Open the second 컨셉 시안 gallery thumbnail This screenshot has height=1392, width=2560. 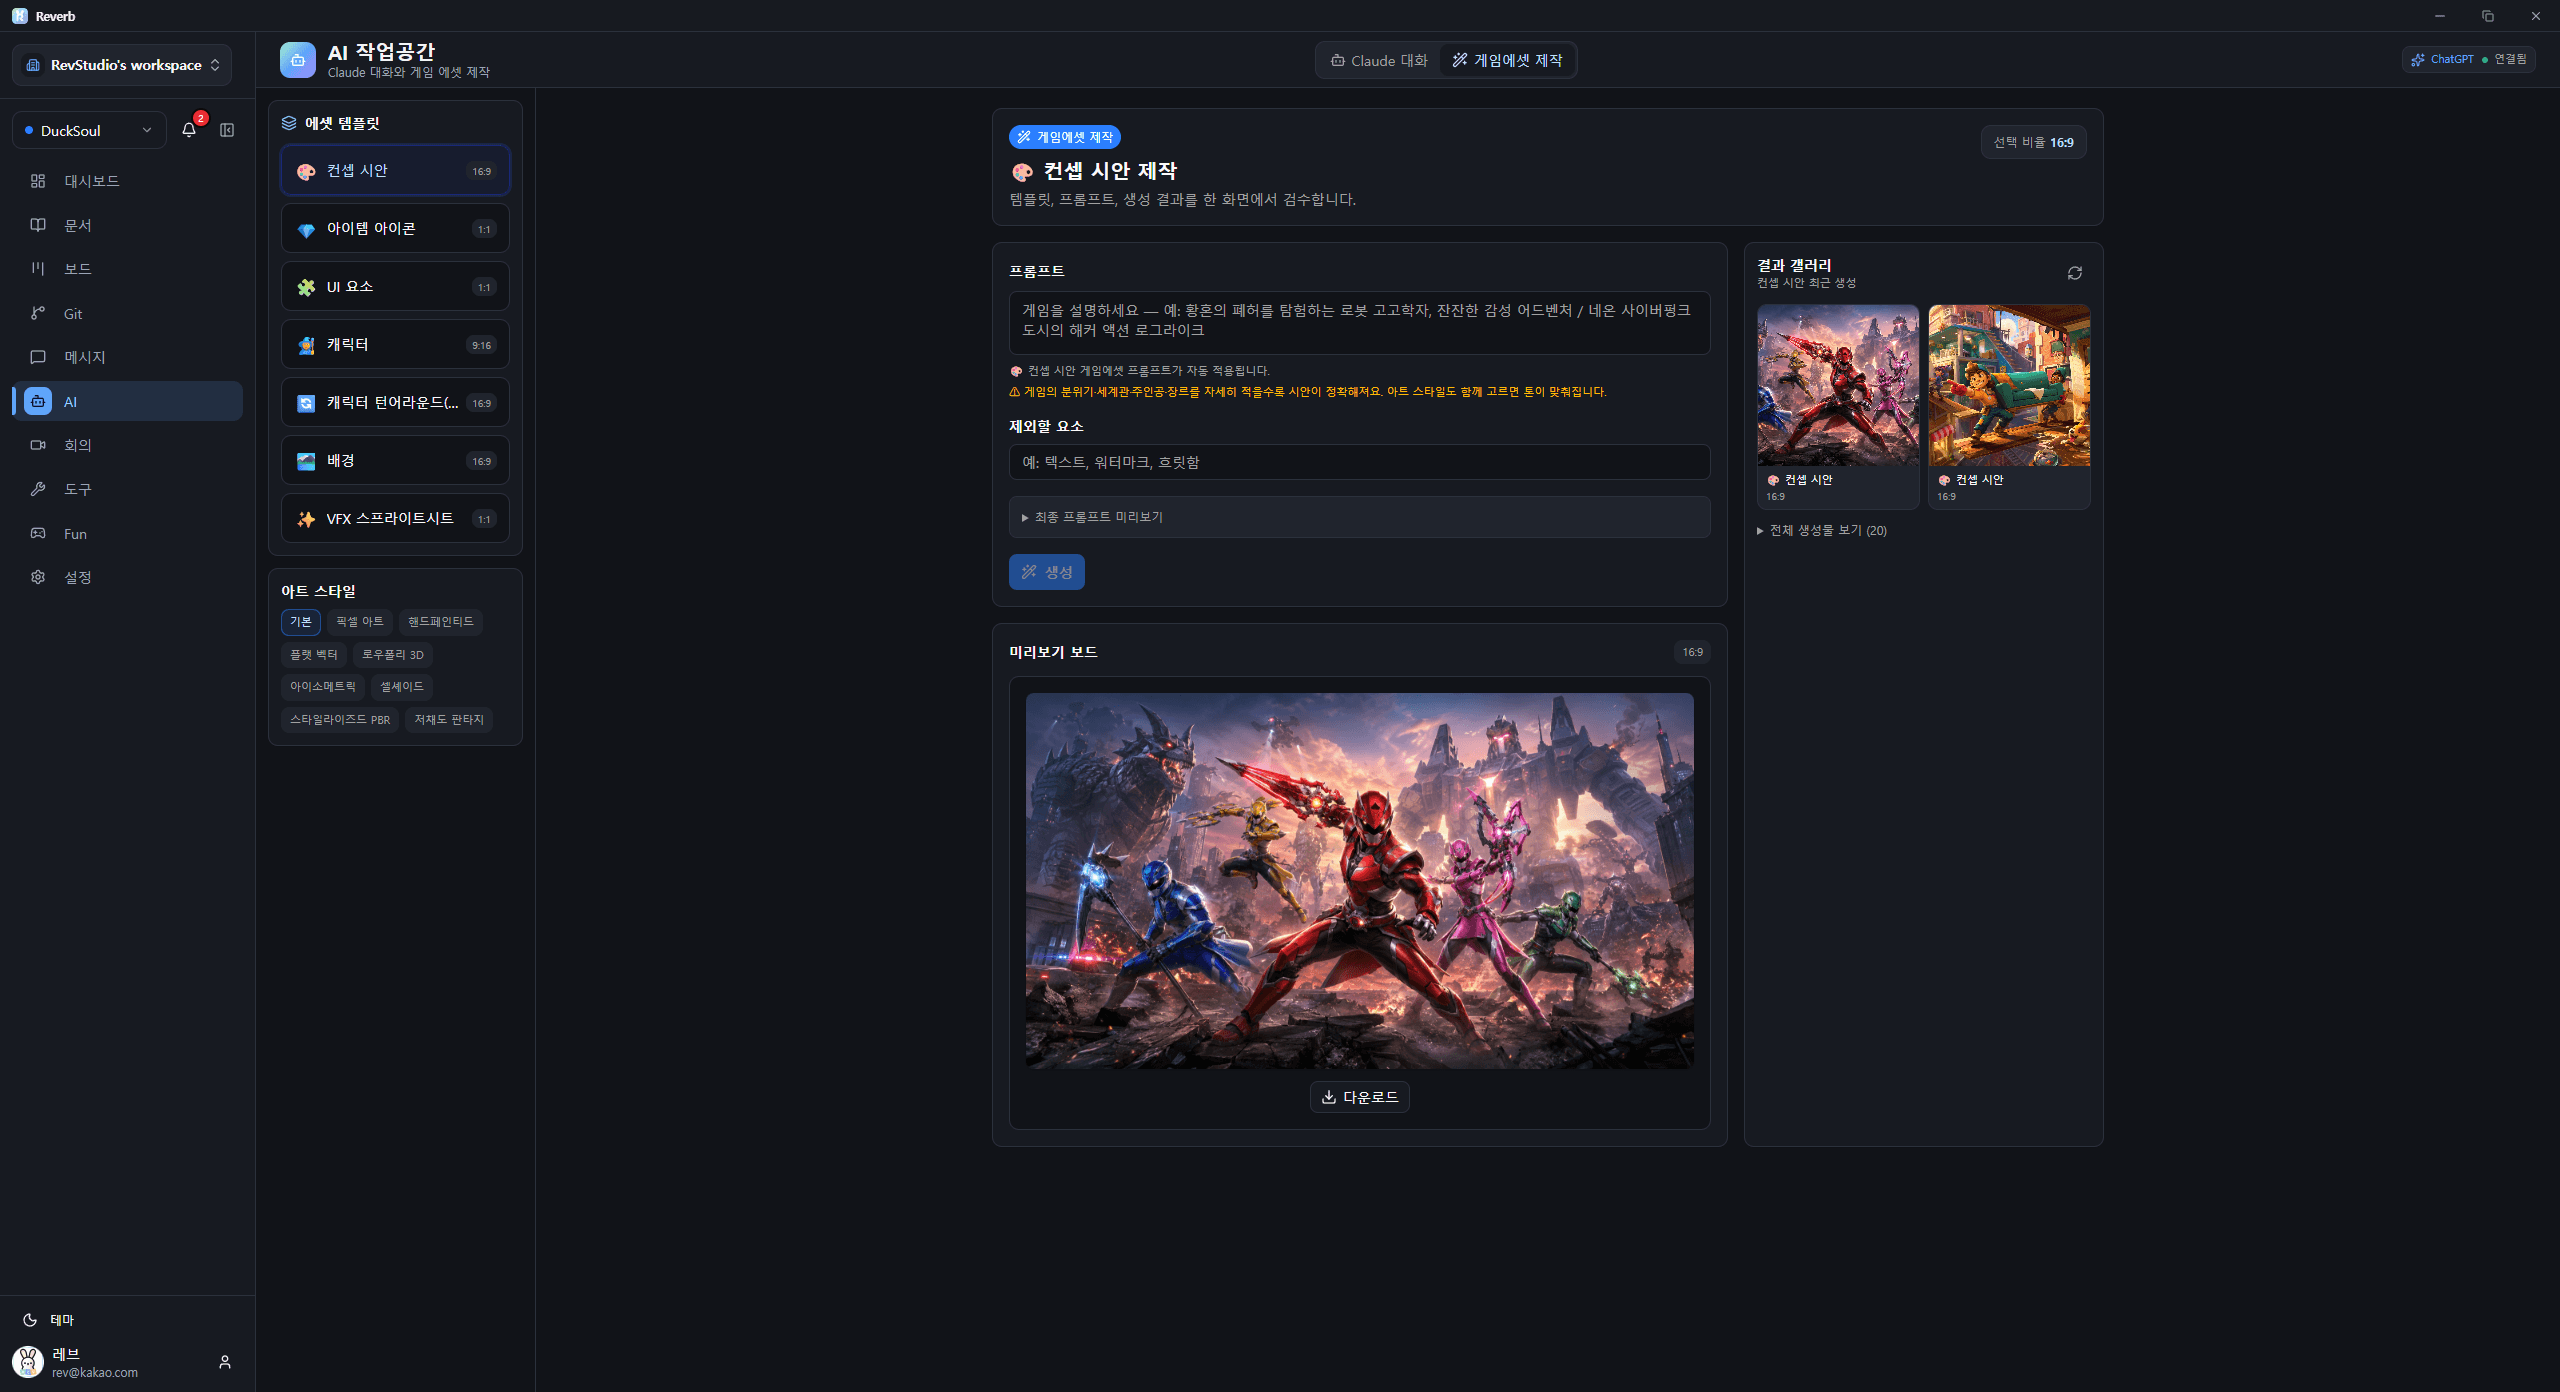2009,407
